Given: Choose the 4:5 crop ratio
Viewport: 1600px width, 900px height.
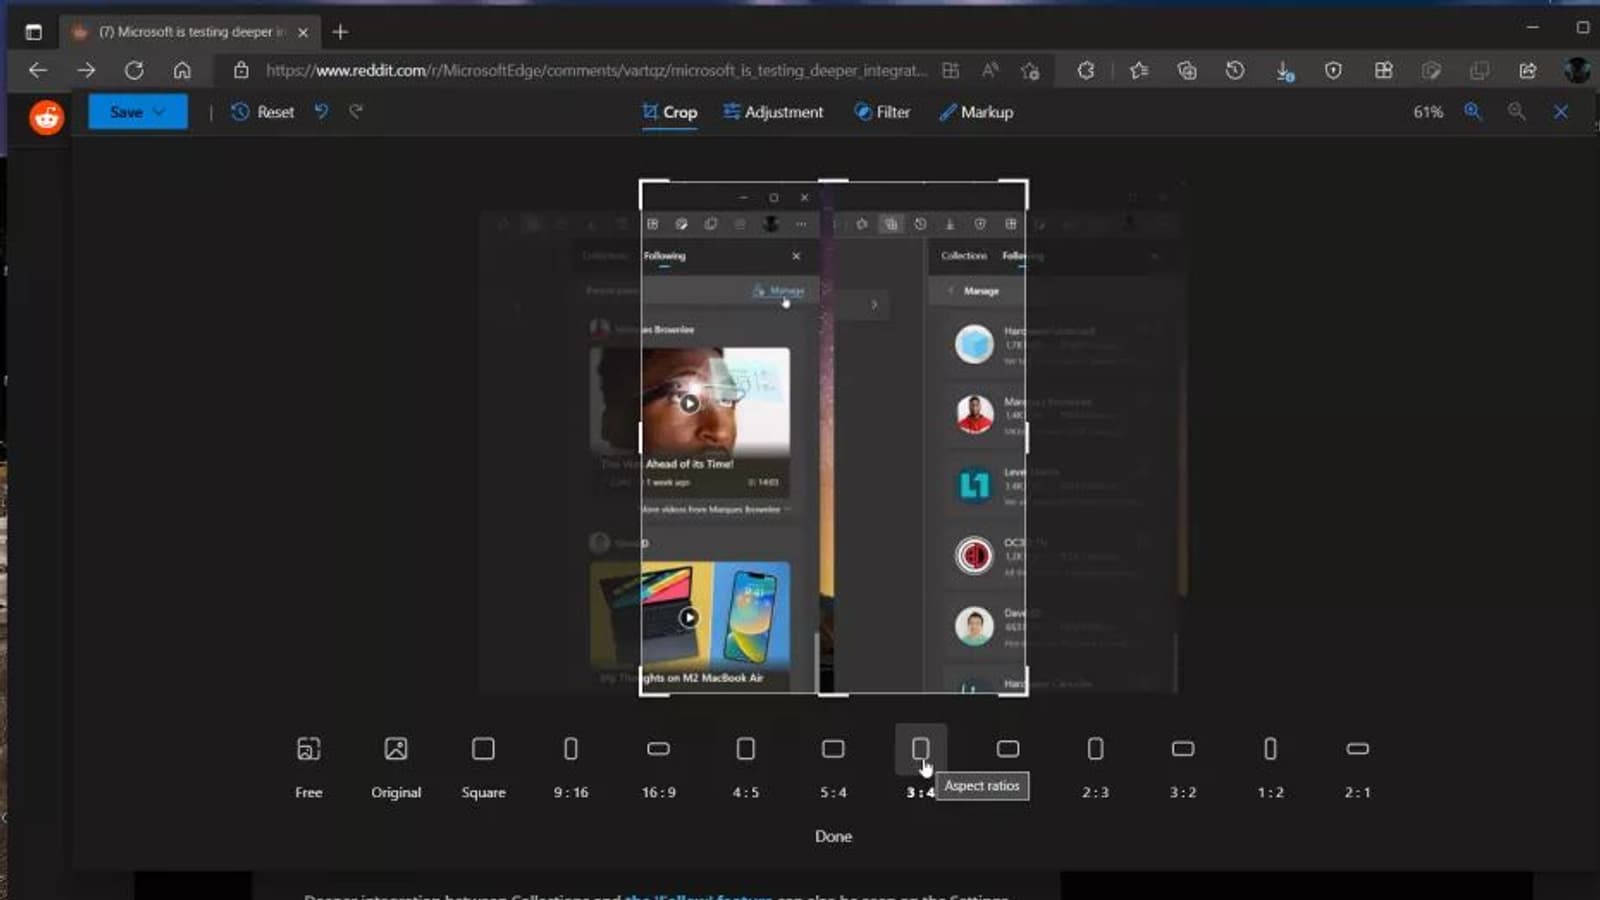Looking at the screenshot, I should 746,749.
